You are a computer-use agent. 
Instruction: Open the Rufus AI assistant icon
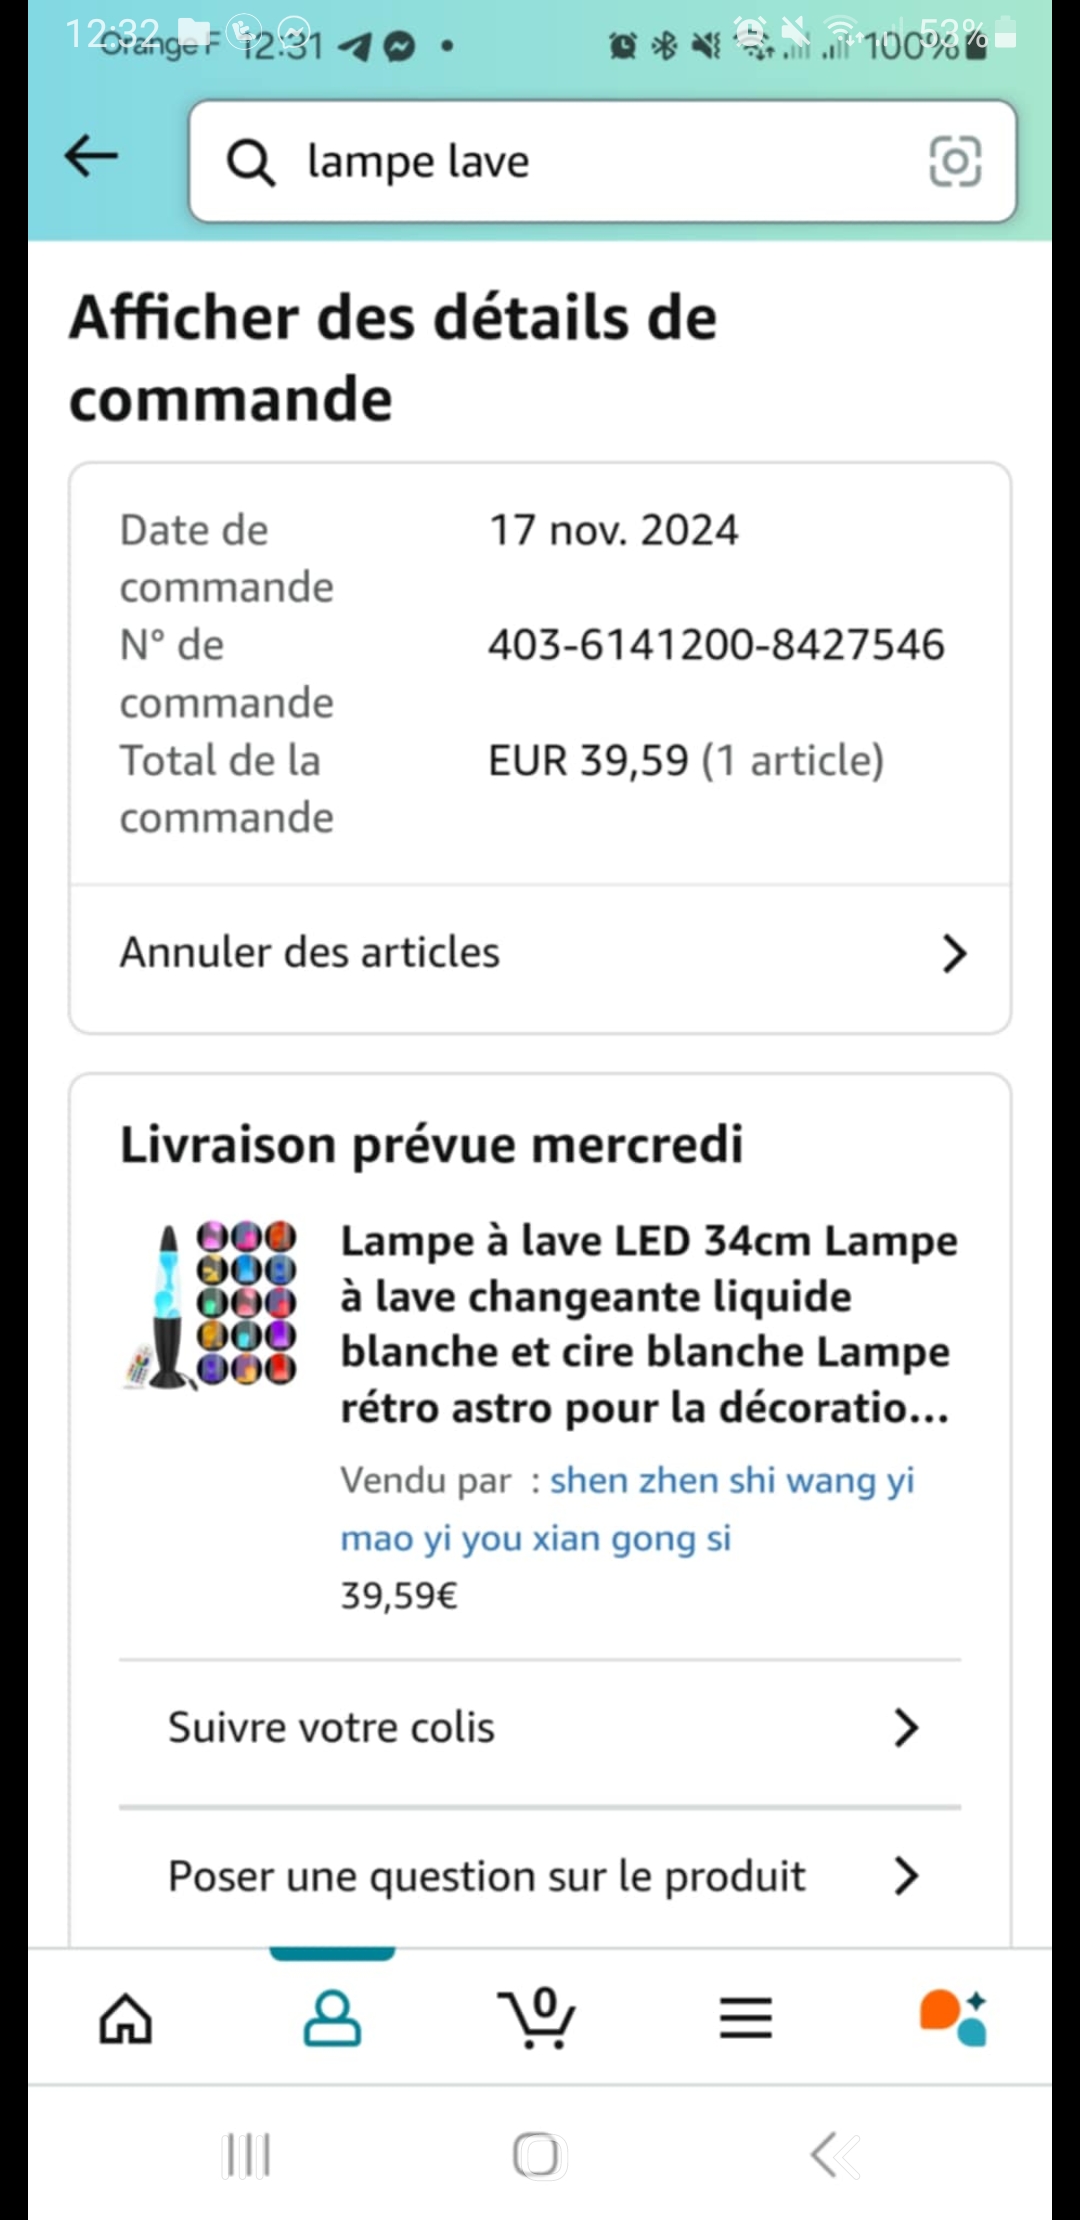[953, 2018]
